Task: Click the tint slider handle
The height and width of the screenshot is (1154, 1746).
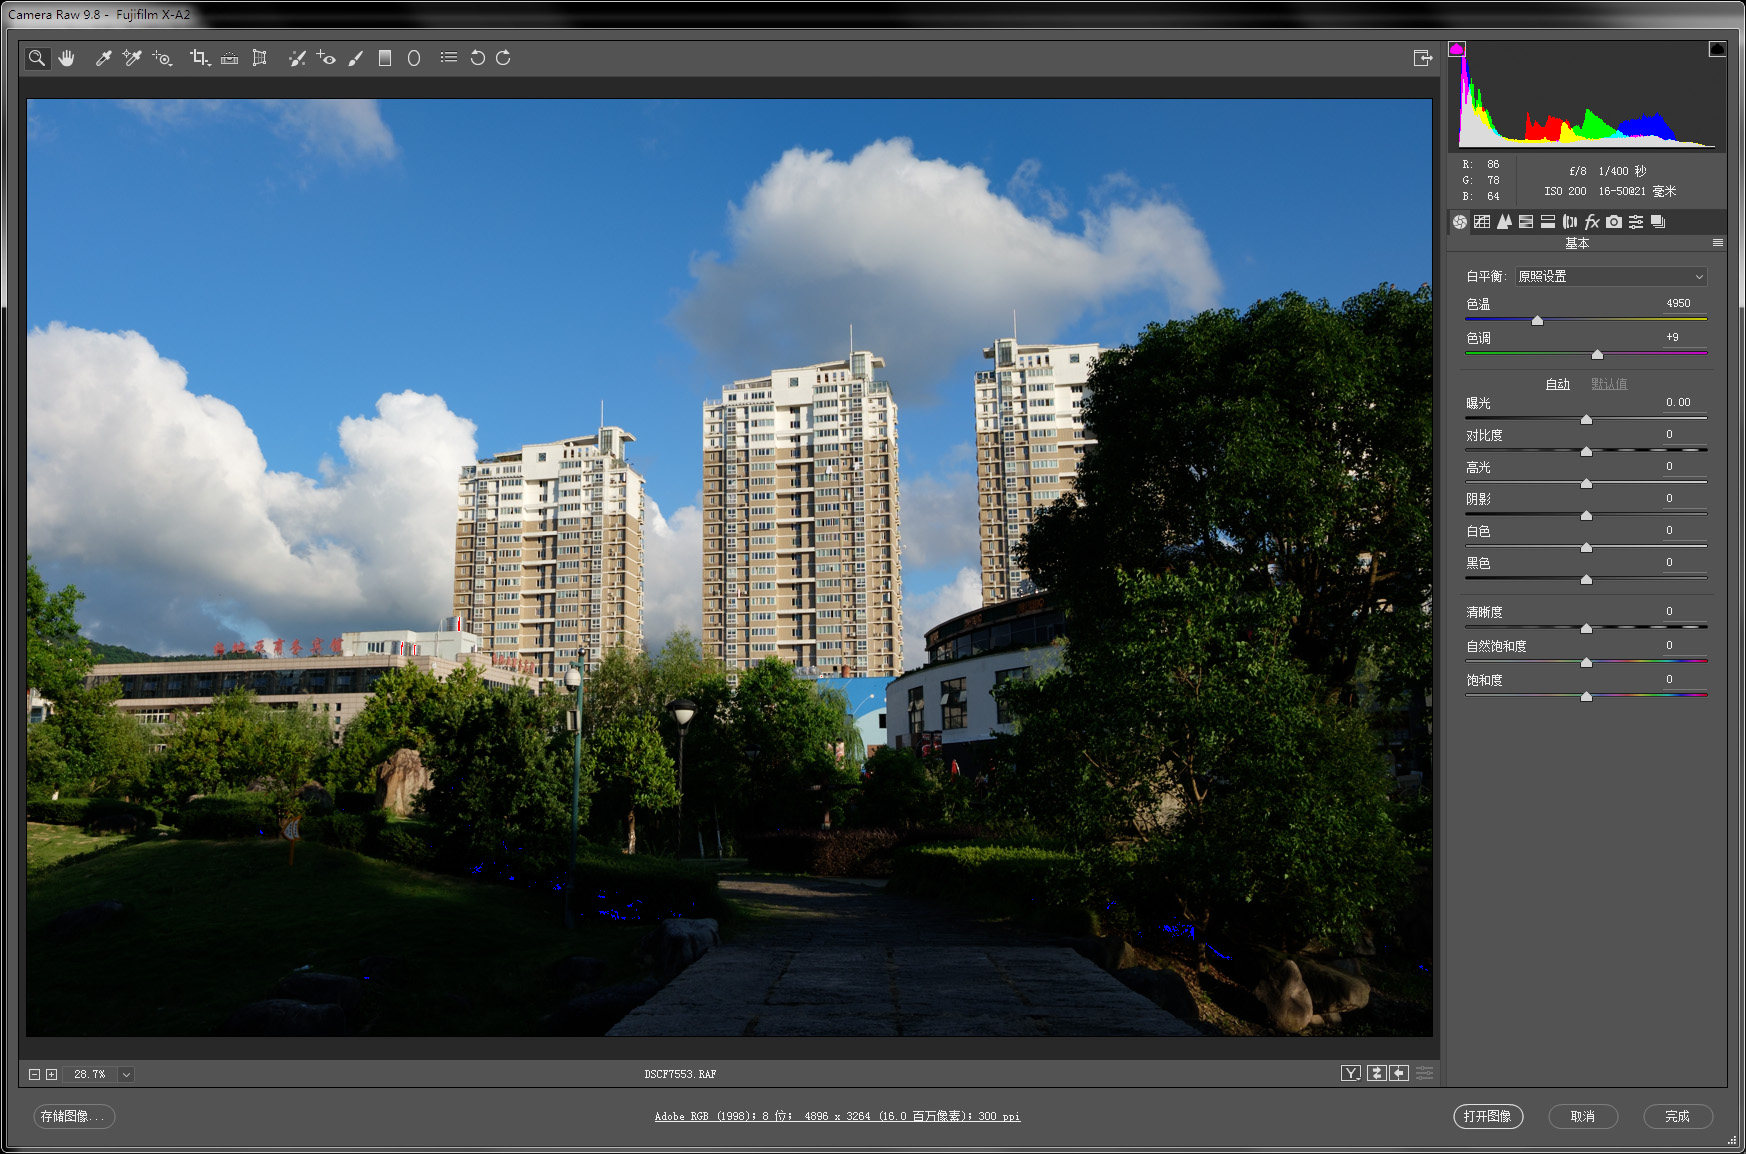Action: point(1597,354)
